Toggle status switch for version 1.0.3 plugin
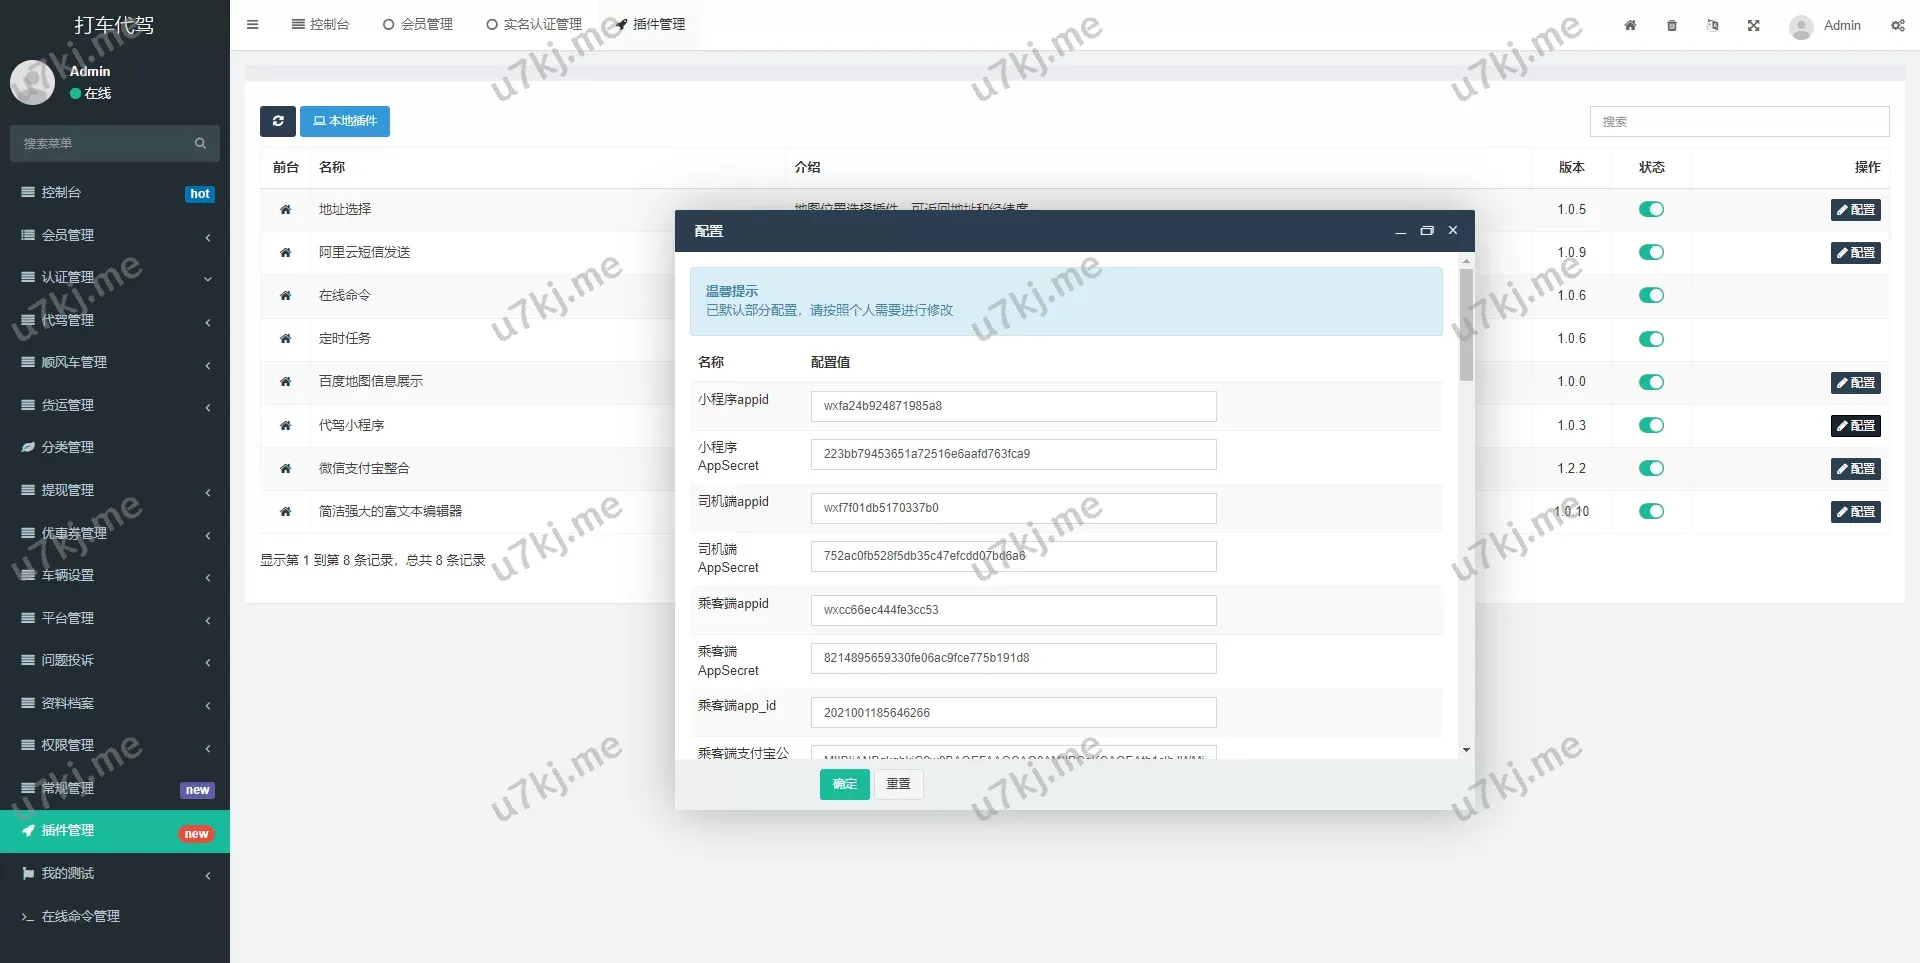Screen dimensions: 1920x963 [1651, 426]
